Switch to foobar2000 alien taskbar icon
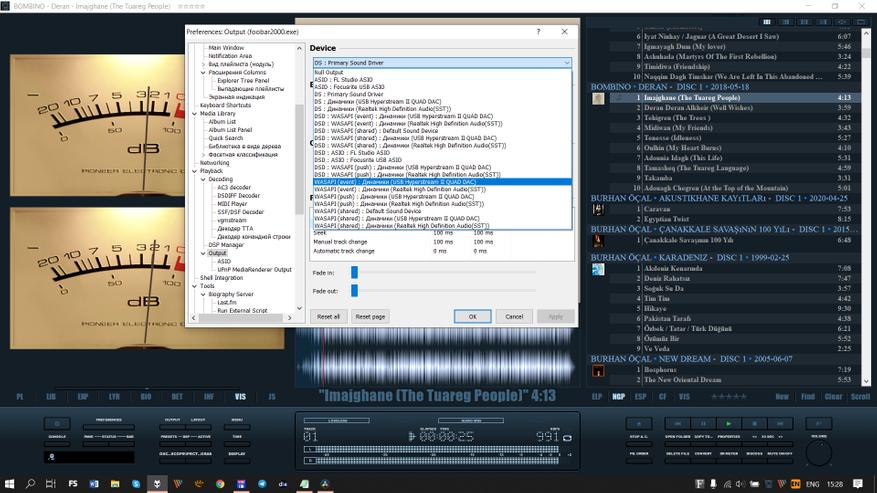The height and width of the screenshot is (493, 877). [157, 483]
